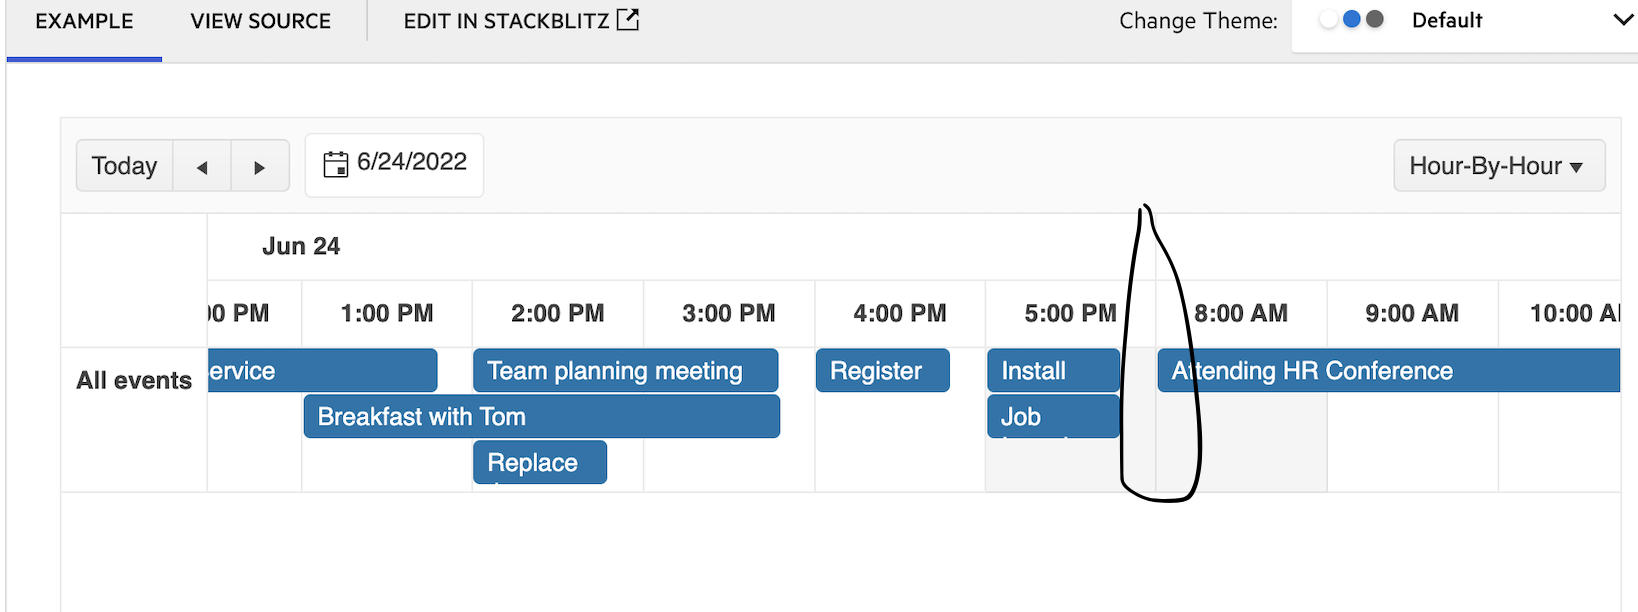Screen dimensions: 1638x612
Task: Switch to the EXAMPLE tab
Action: click(84, 21)
